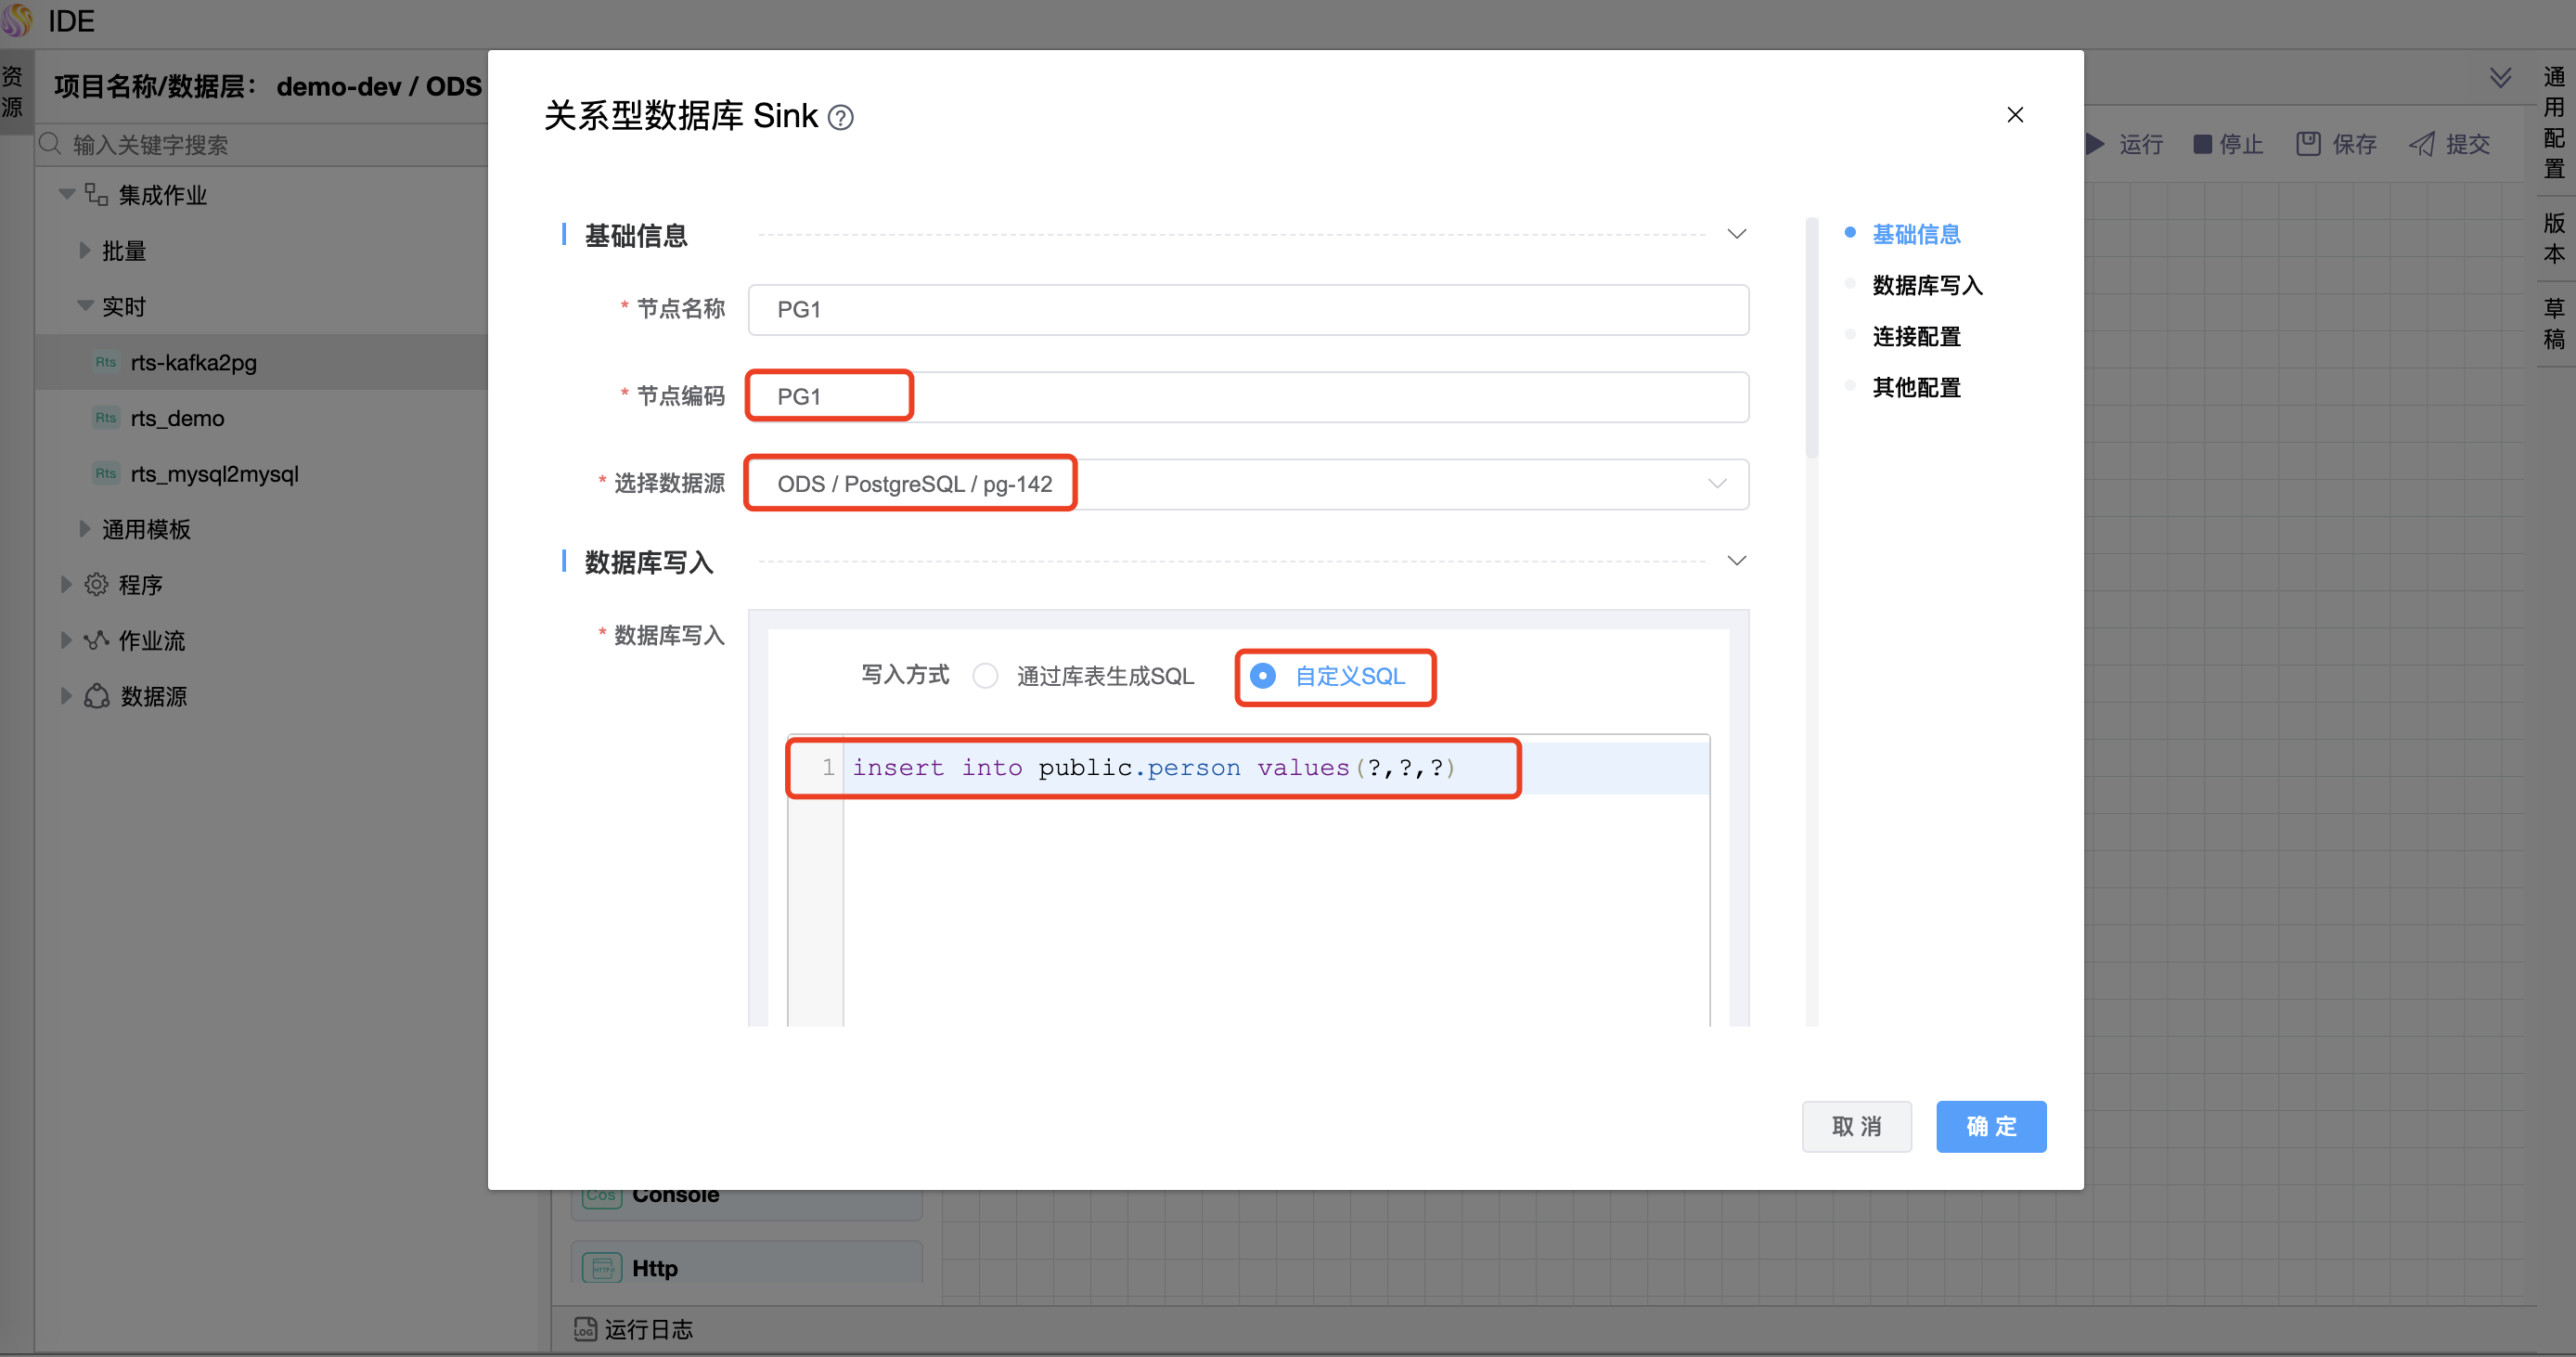The width and height of the screenshot is (2576, 1357).
Task: Jump to 其他配置 anchor tab
Action: click(1915, 388)
